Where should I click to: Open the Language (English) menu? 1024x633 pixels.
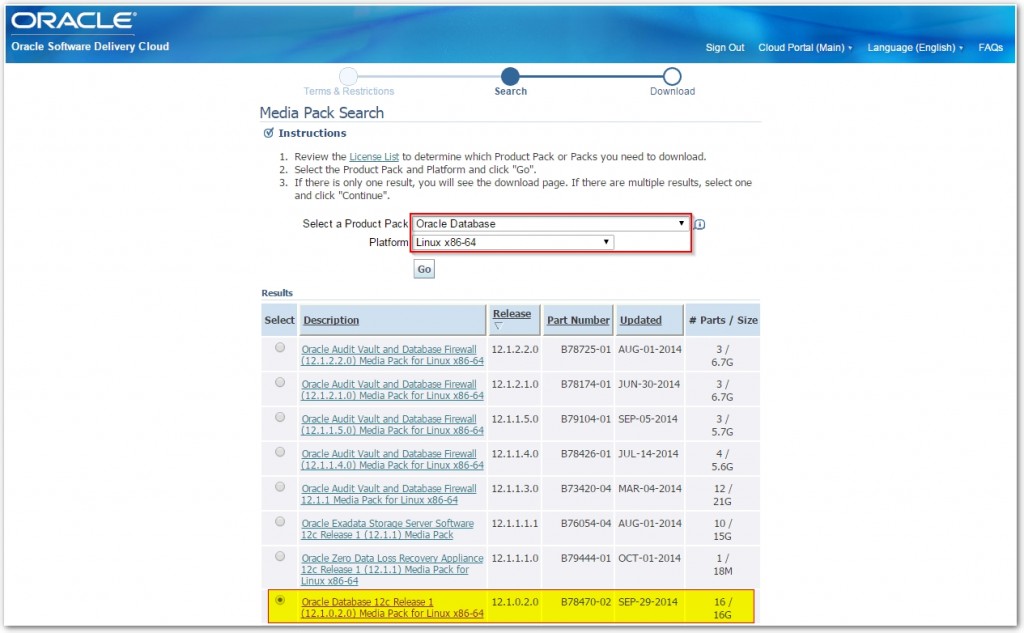913,47
